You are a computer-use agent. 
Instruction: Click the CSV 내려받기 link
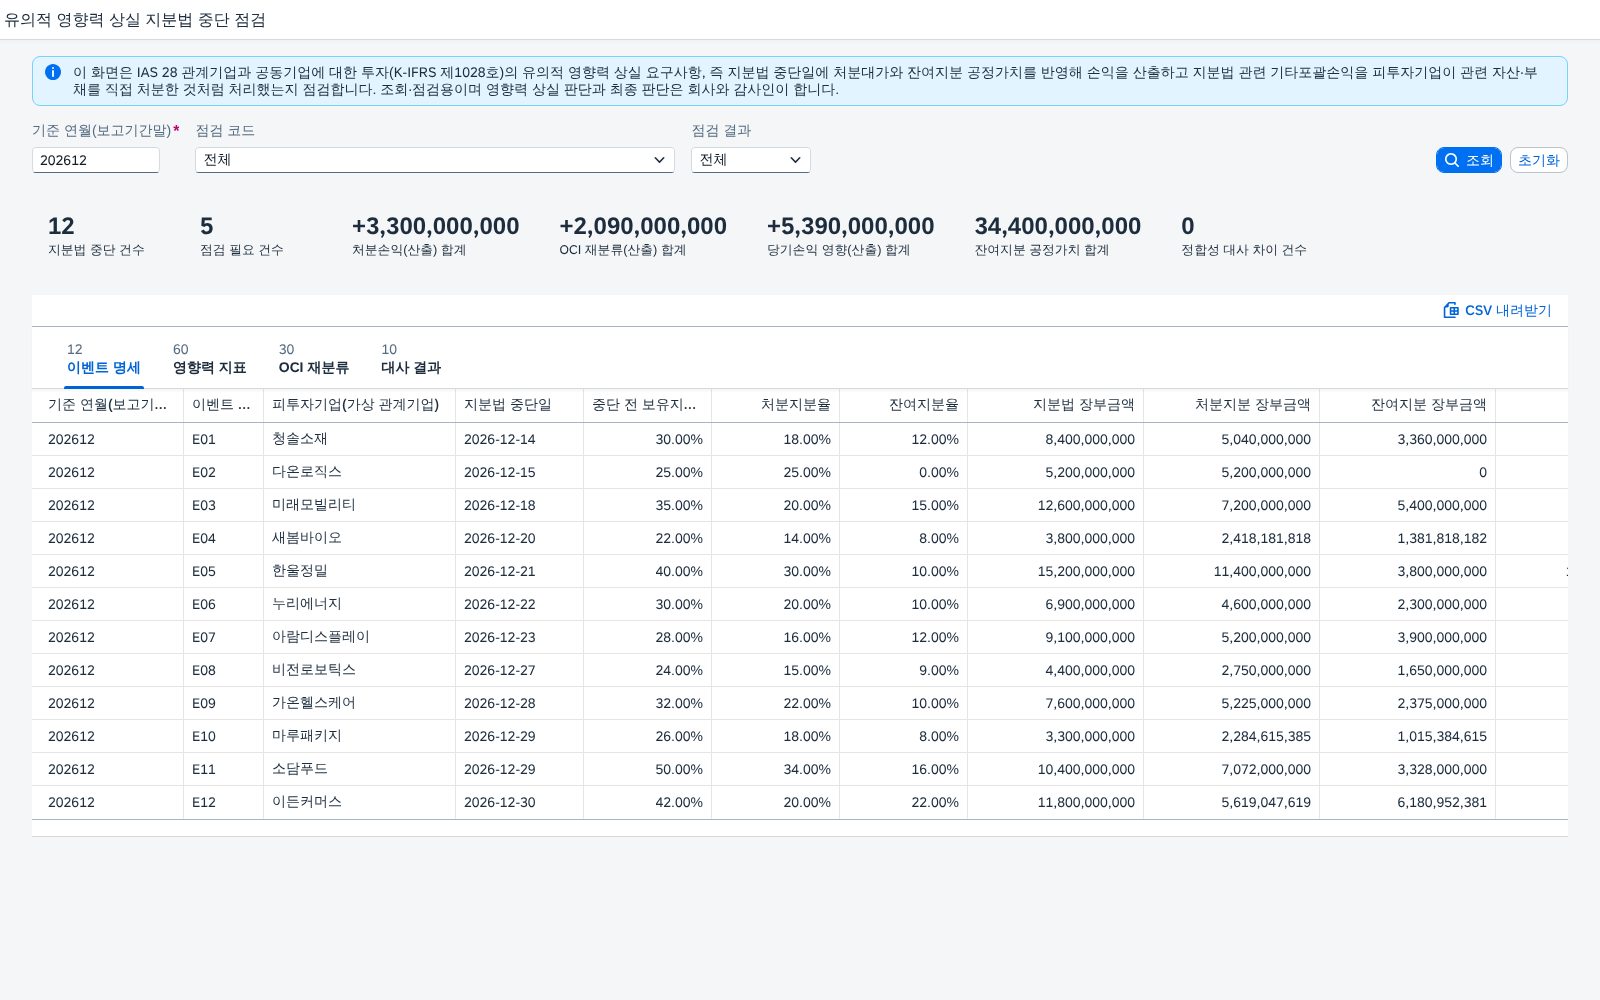point(1497,310)
